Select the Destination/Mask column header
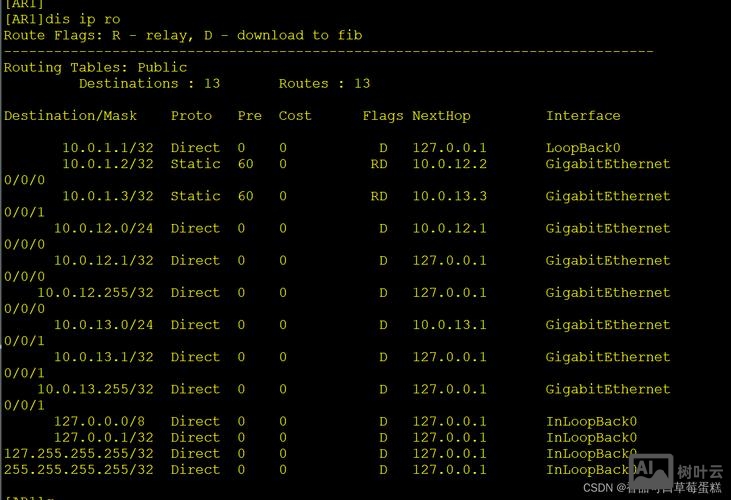Image resolution: width=731 pixels, height=500 pixels. pyautogui.click(x=71, y=116)
